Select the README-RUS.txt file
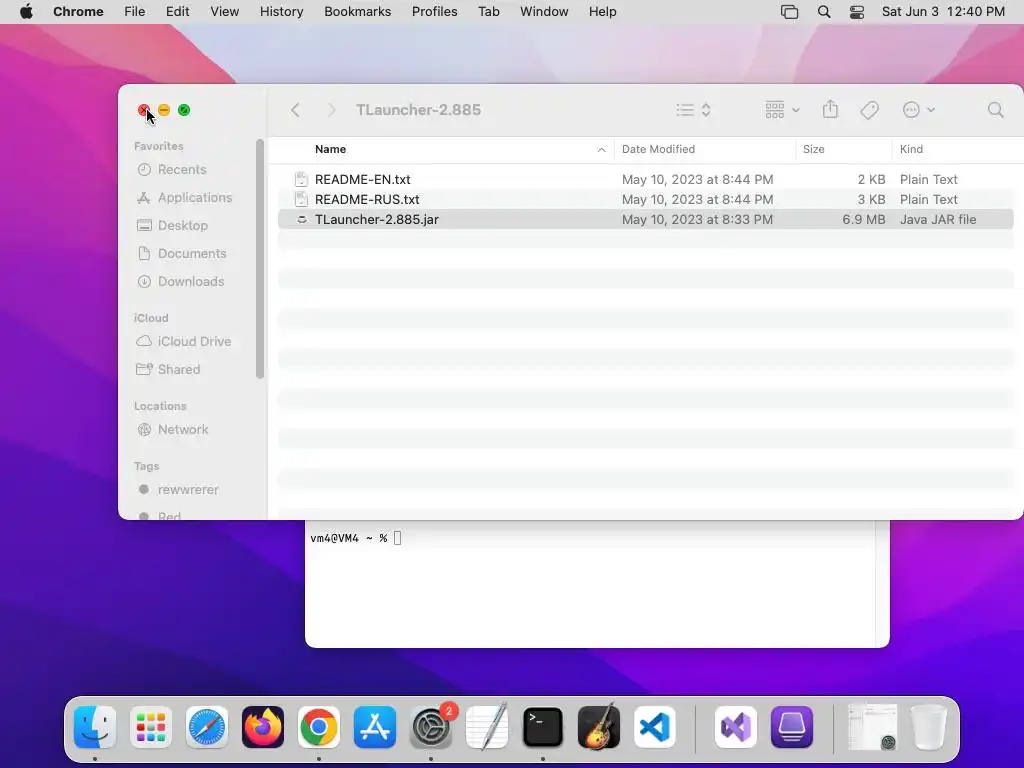 (645, 199)
